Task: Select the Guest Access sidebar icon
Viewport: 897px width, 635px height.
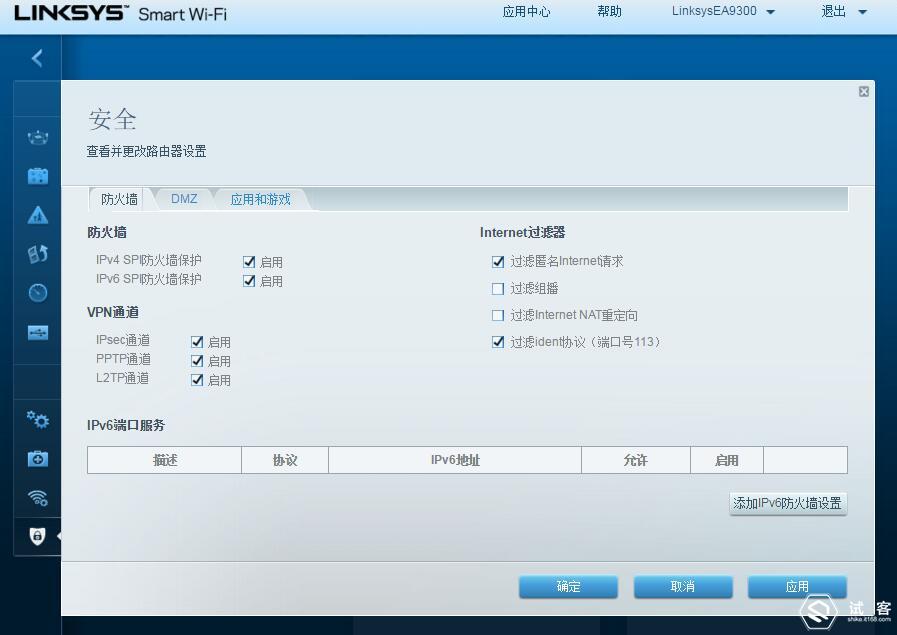Action: pyautogui.click(x=37, y=175)
